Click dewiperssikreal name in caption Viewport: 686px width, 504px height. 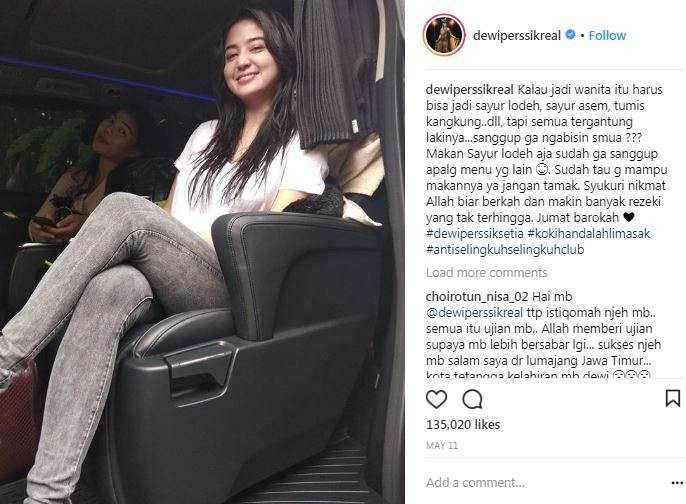point(470,90)
